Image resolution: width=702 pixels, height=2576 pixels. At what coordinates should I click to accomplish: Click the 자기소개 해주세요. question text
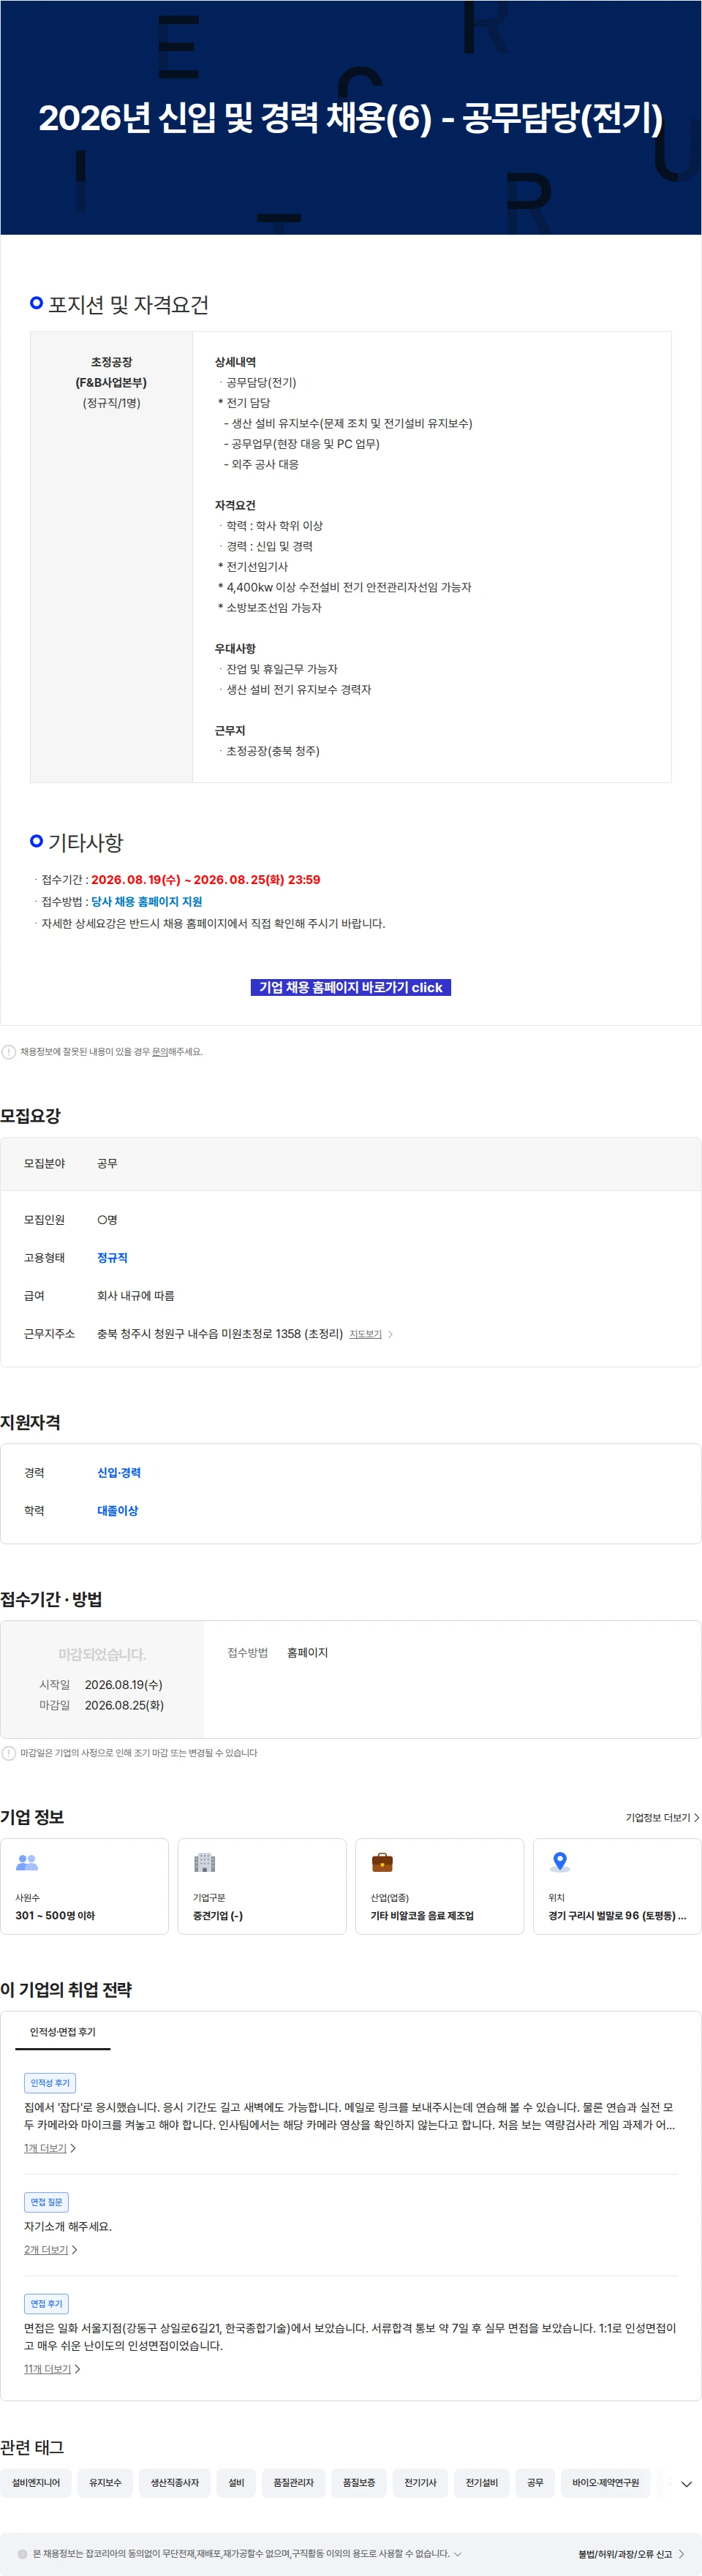coord(68,2227)
